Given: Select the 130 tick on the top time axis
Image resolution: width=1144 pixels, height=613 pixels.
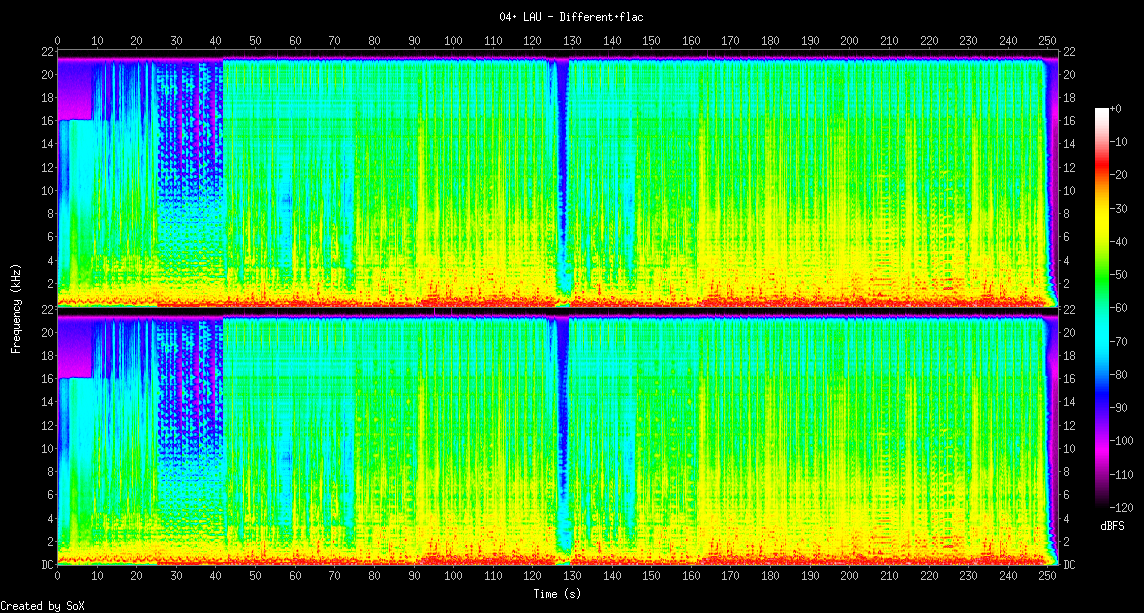Looking at the screenshot, I should coord(572,41).
